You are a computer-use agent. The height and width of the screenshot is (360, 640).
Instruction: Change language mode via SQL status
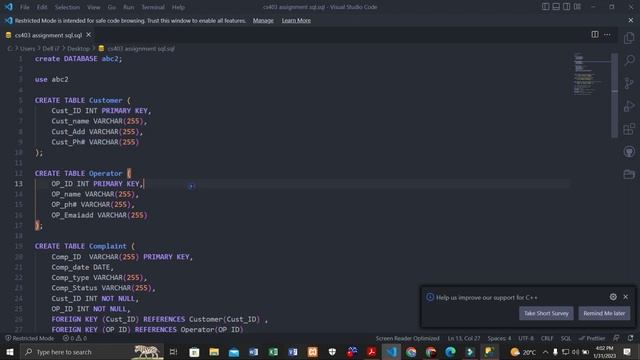[x=566, y=338]
